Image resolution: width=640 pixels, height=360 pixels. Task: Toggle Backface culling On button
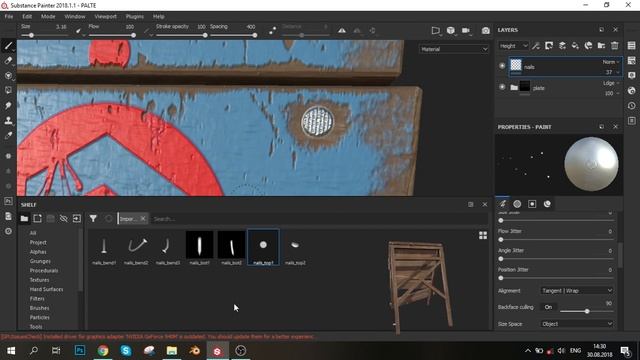[548, 307]
